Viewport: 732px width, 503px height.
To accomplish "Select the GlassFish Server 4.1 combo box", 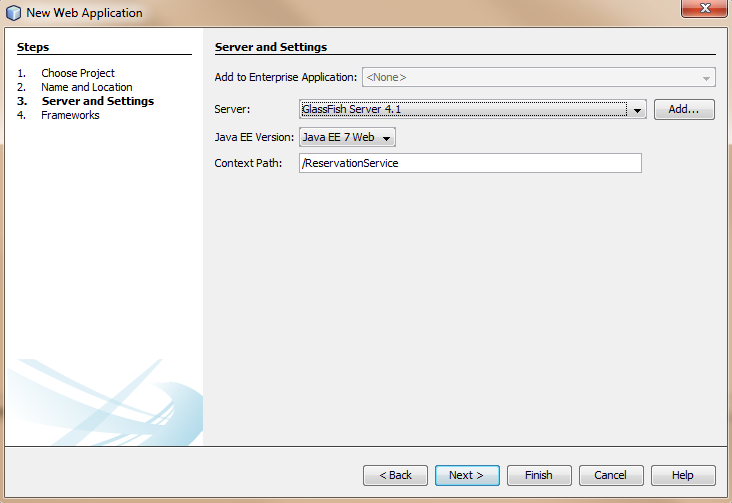I will pyautogui.click(x=472, y=109).
